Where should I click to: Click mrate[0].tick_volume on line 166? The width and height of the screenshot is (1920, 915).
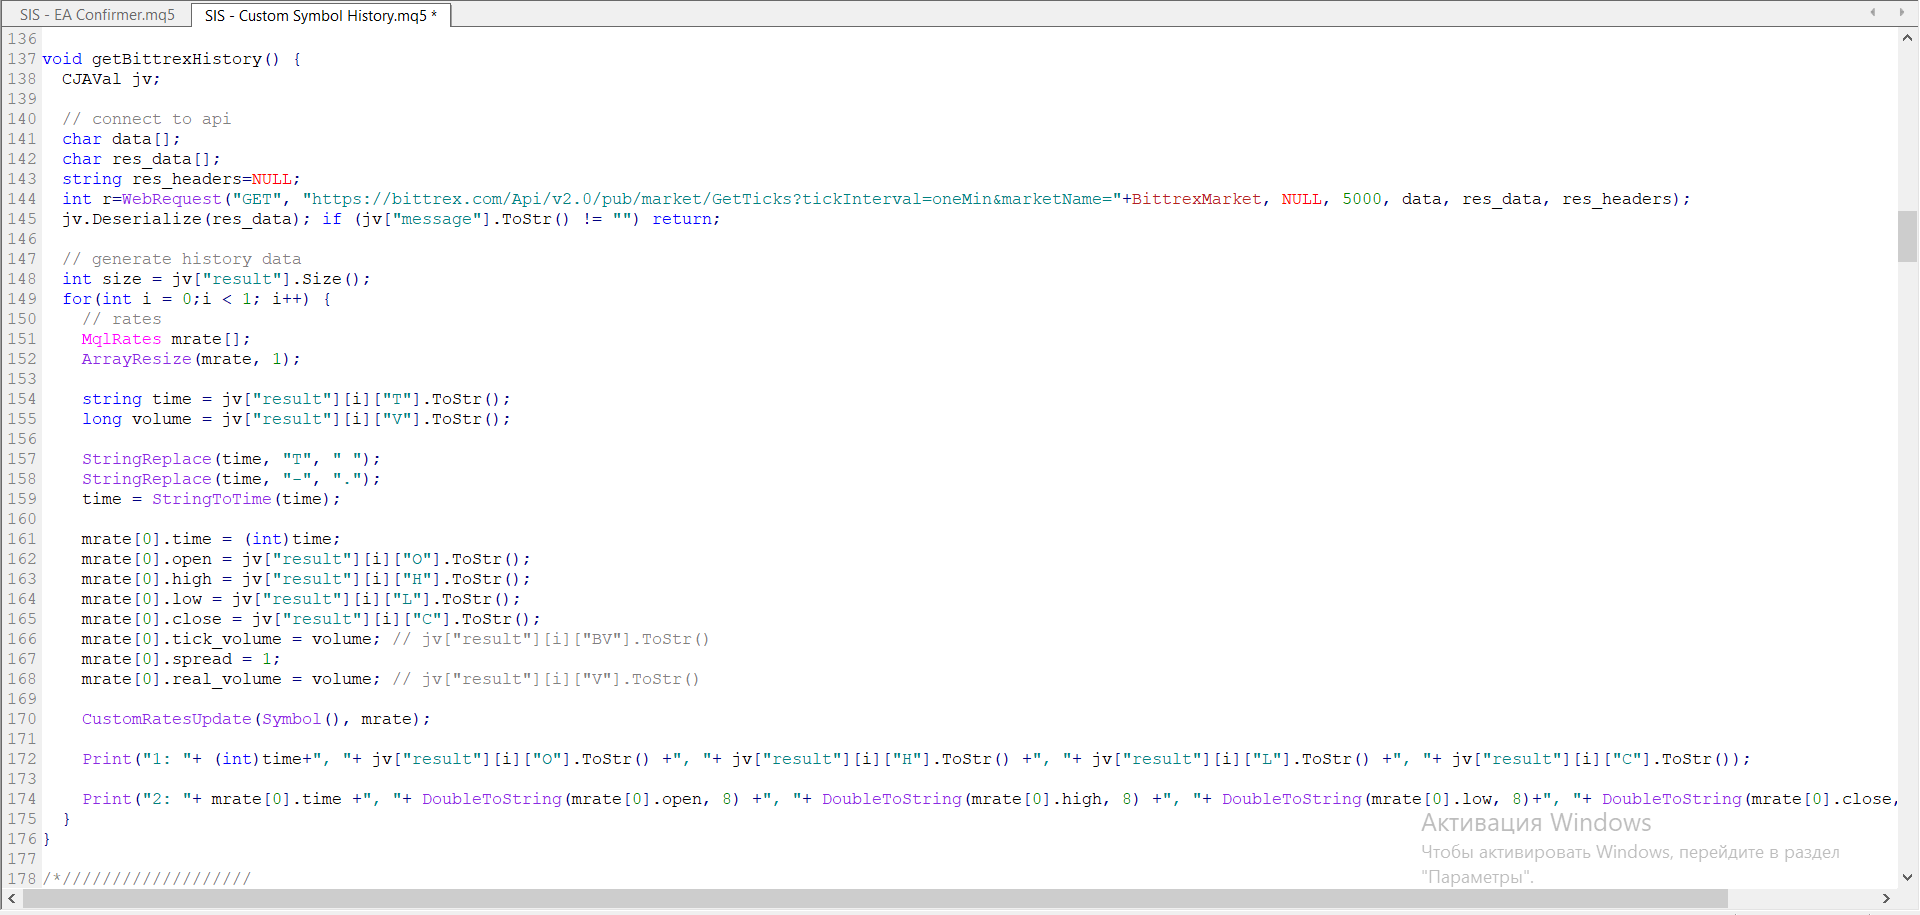[x=181, y=639]
